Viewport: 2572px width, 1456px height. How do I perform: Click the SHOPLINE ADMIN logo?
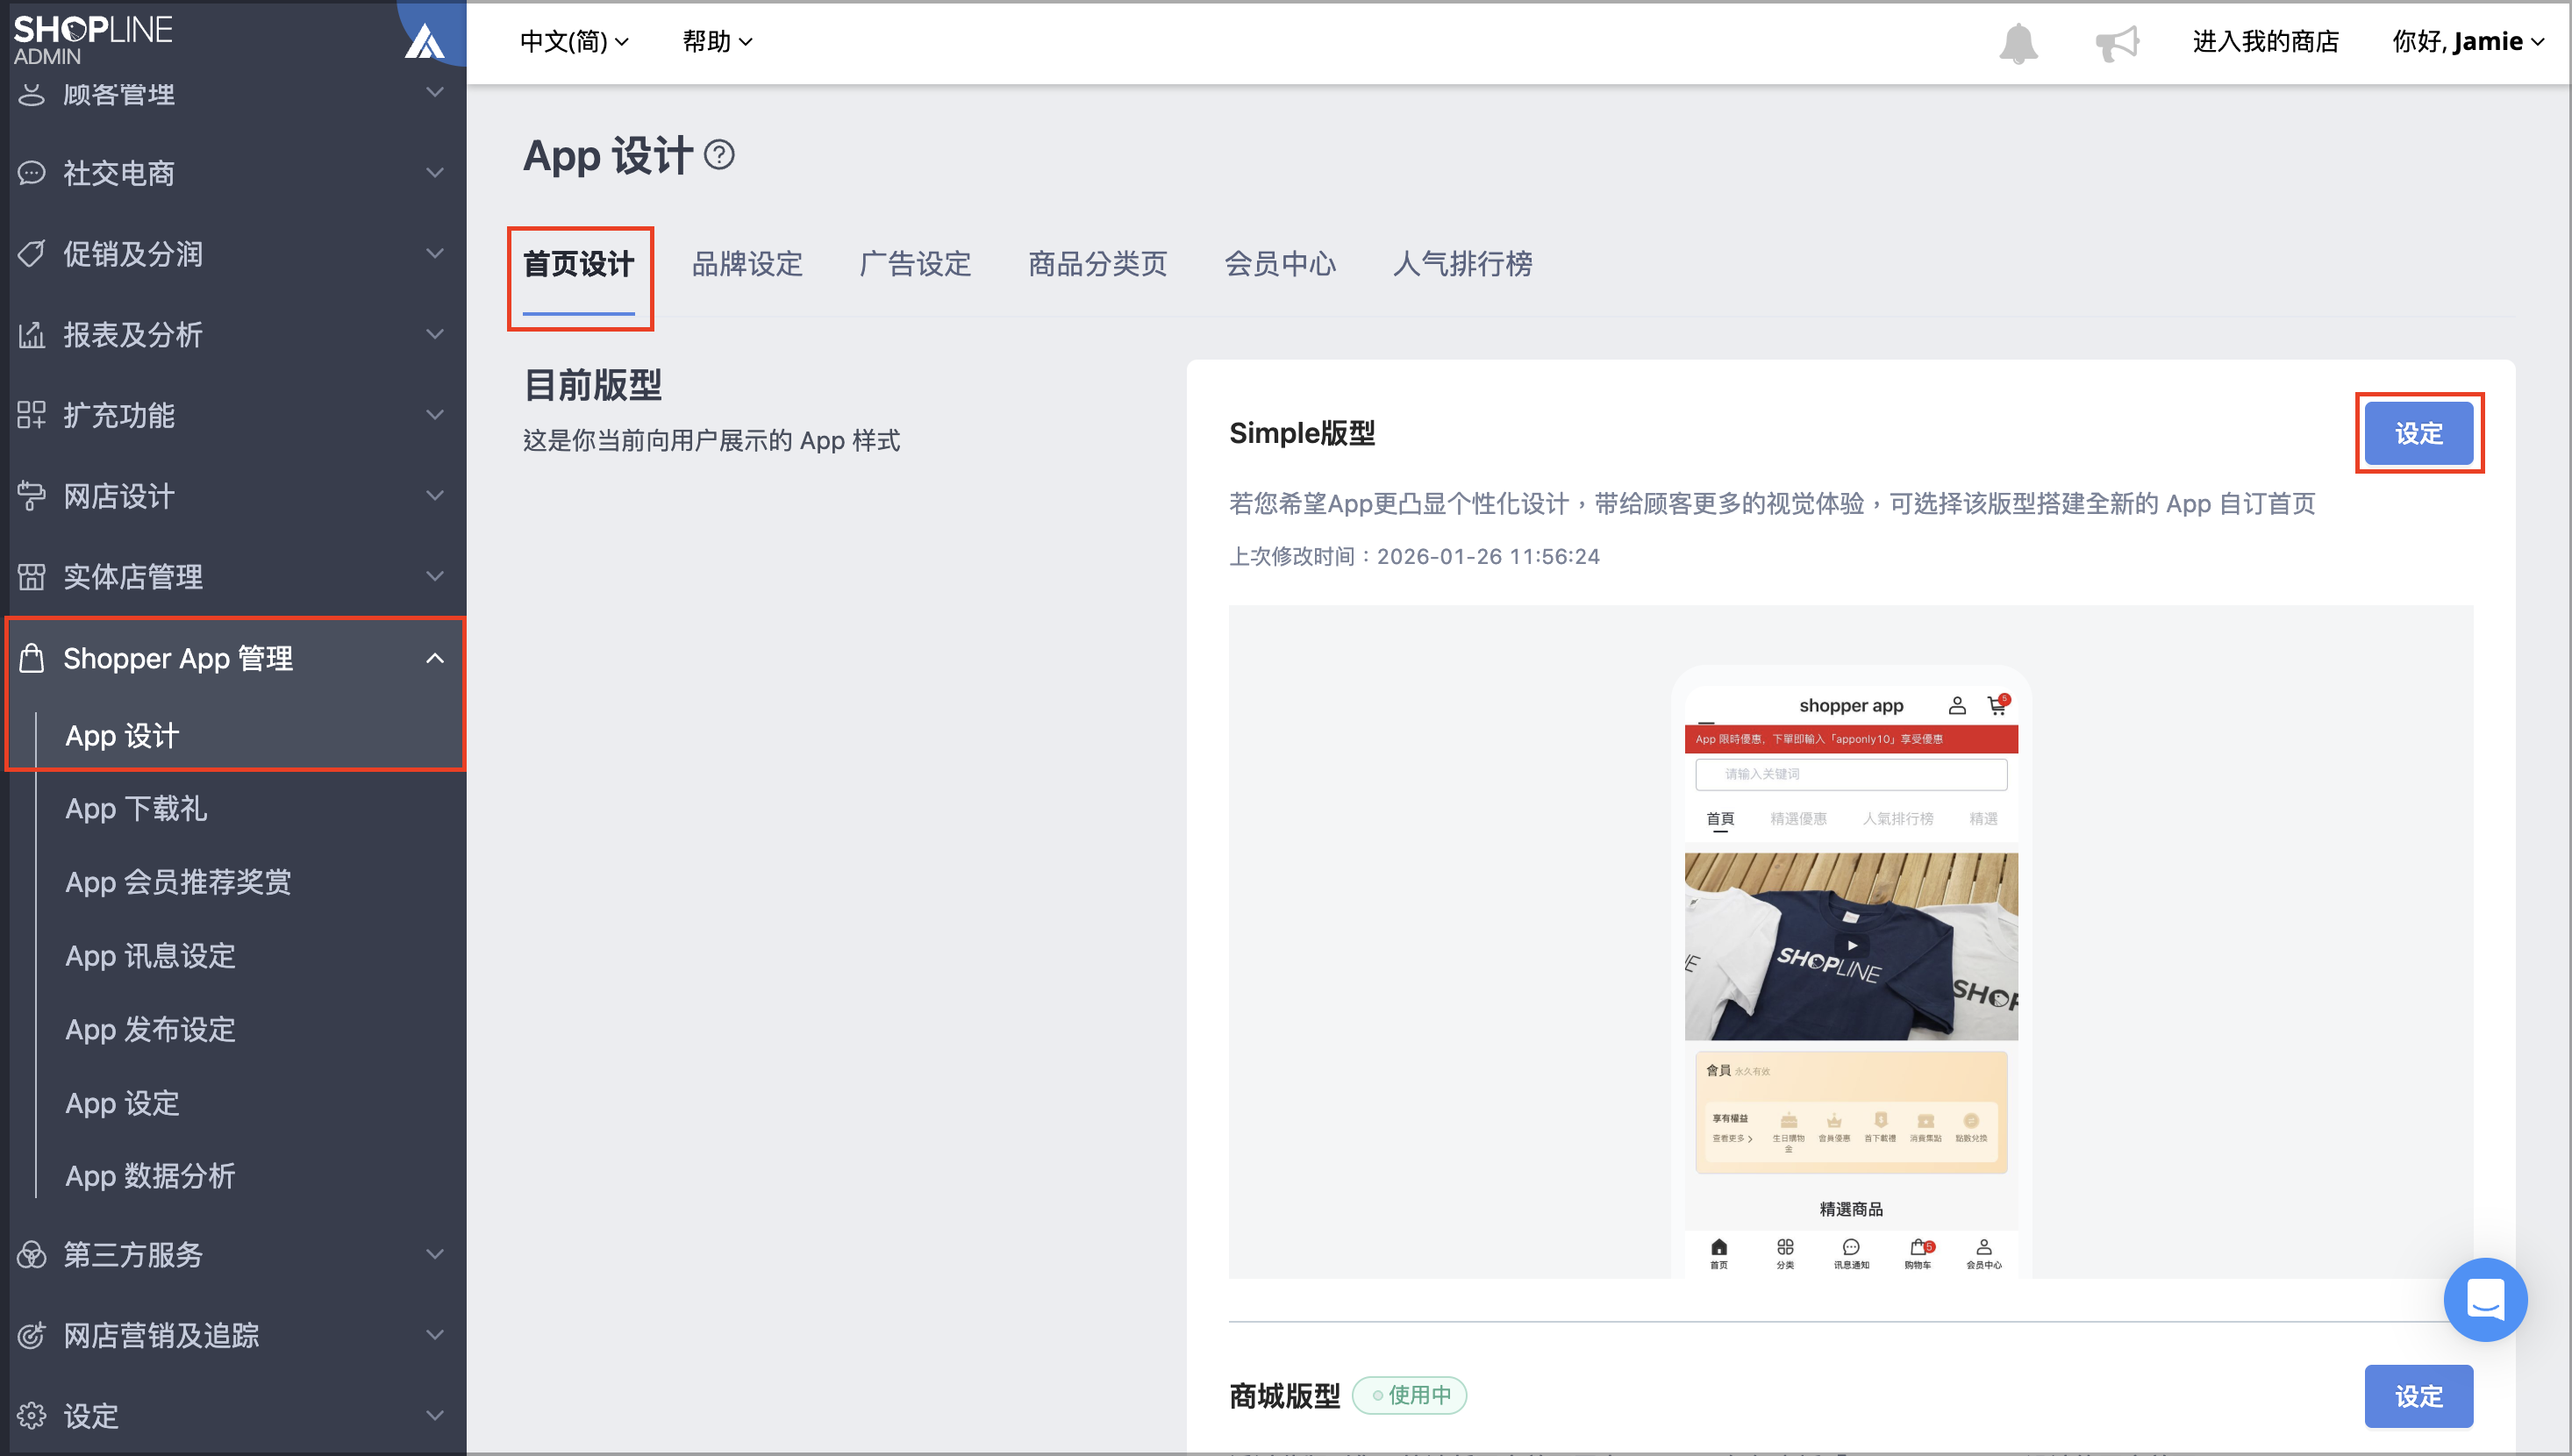[92, 40]
